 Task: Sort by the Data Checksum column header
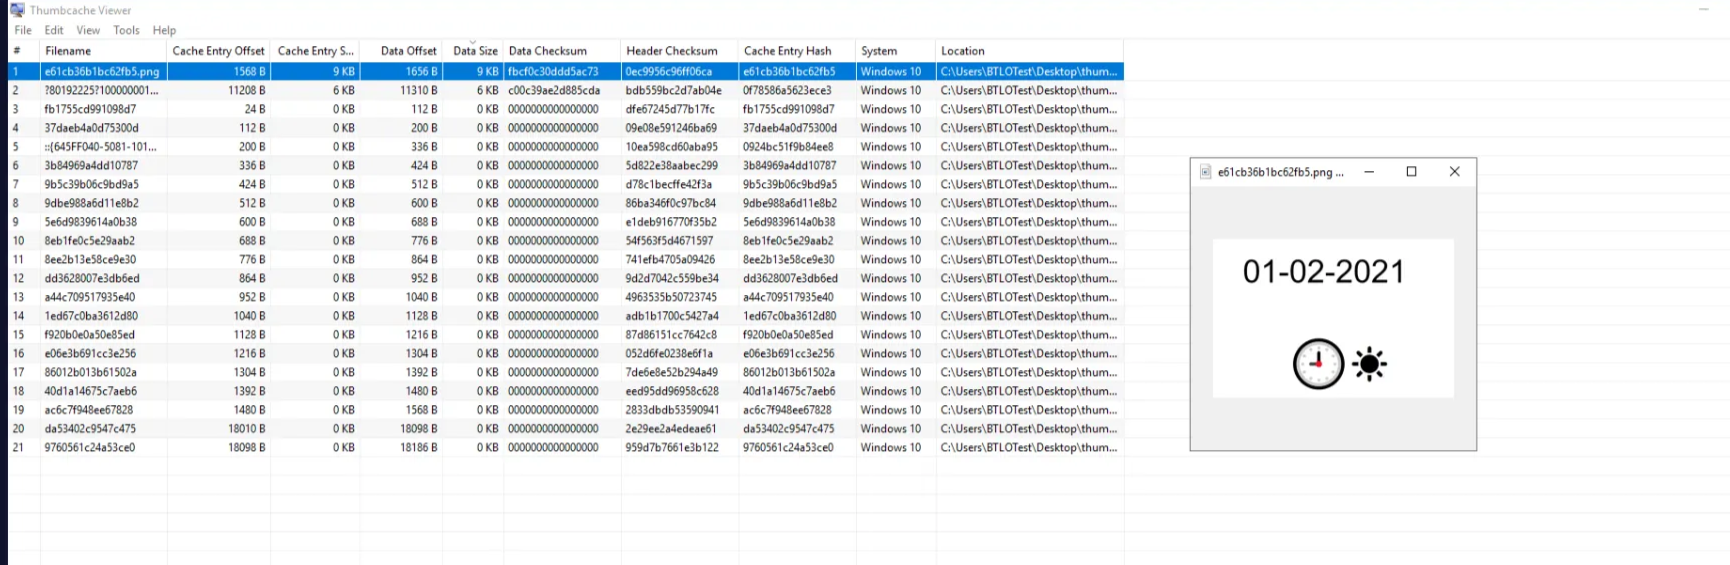coord(562,51)
